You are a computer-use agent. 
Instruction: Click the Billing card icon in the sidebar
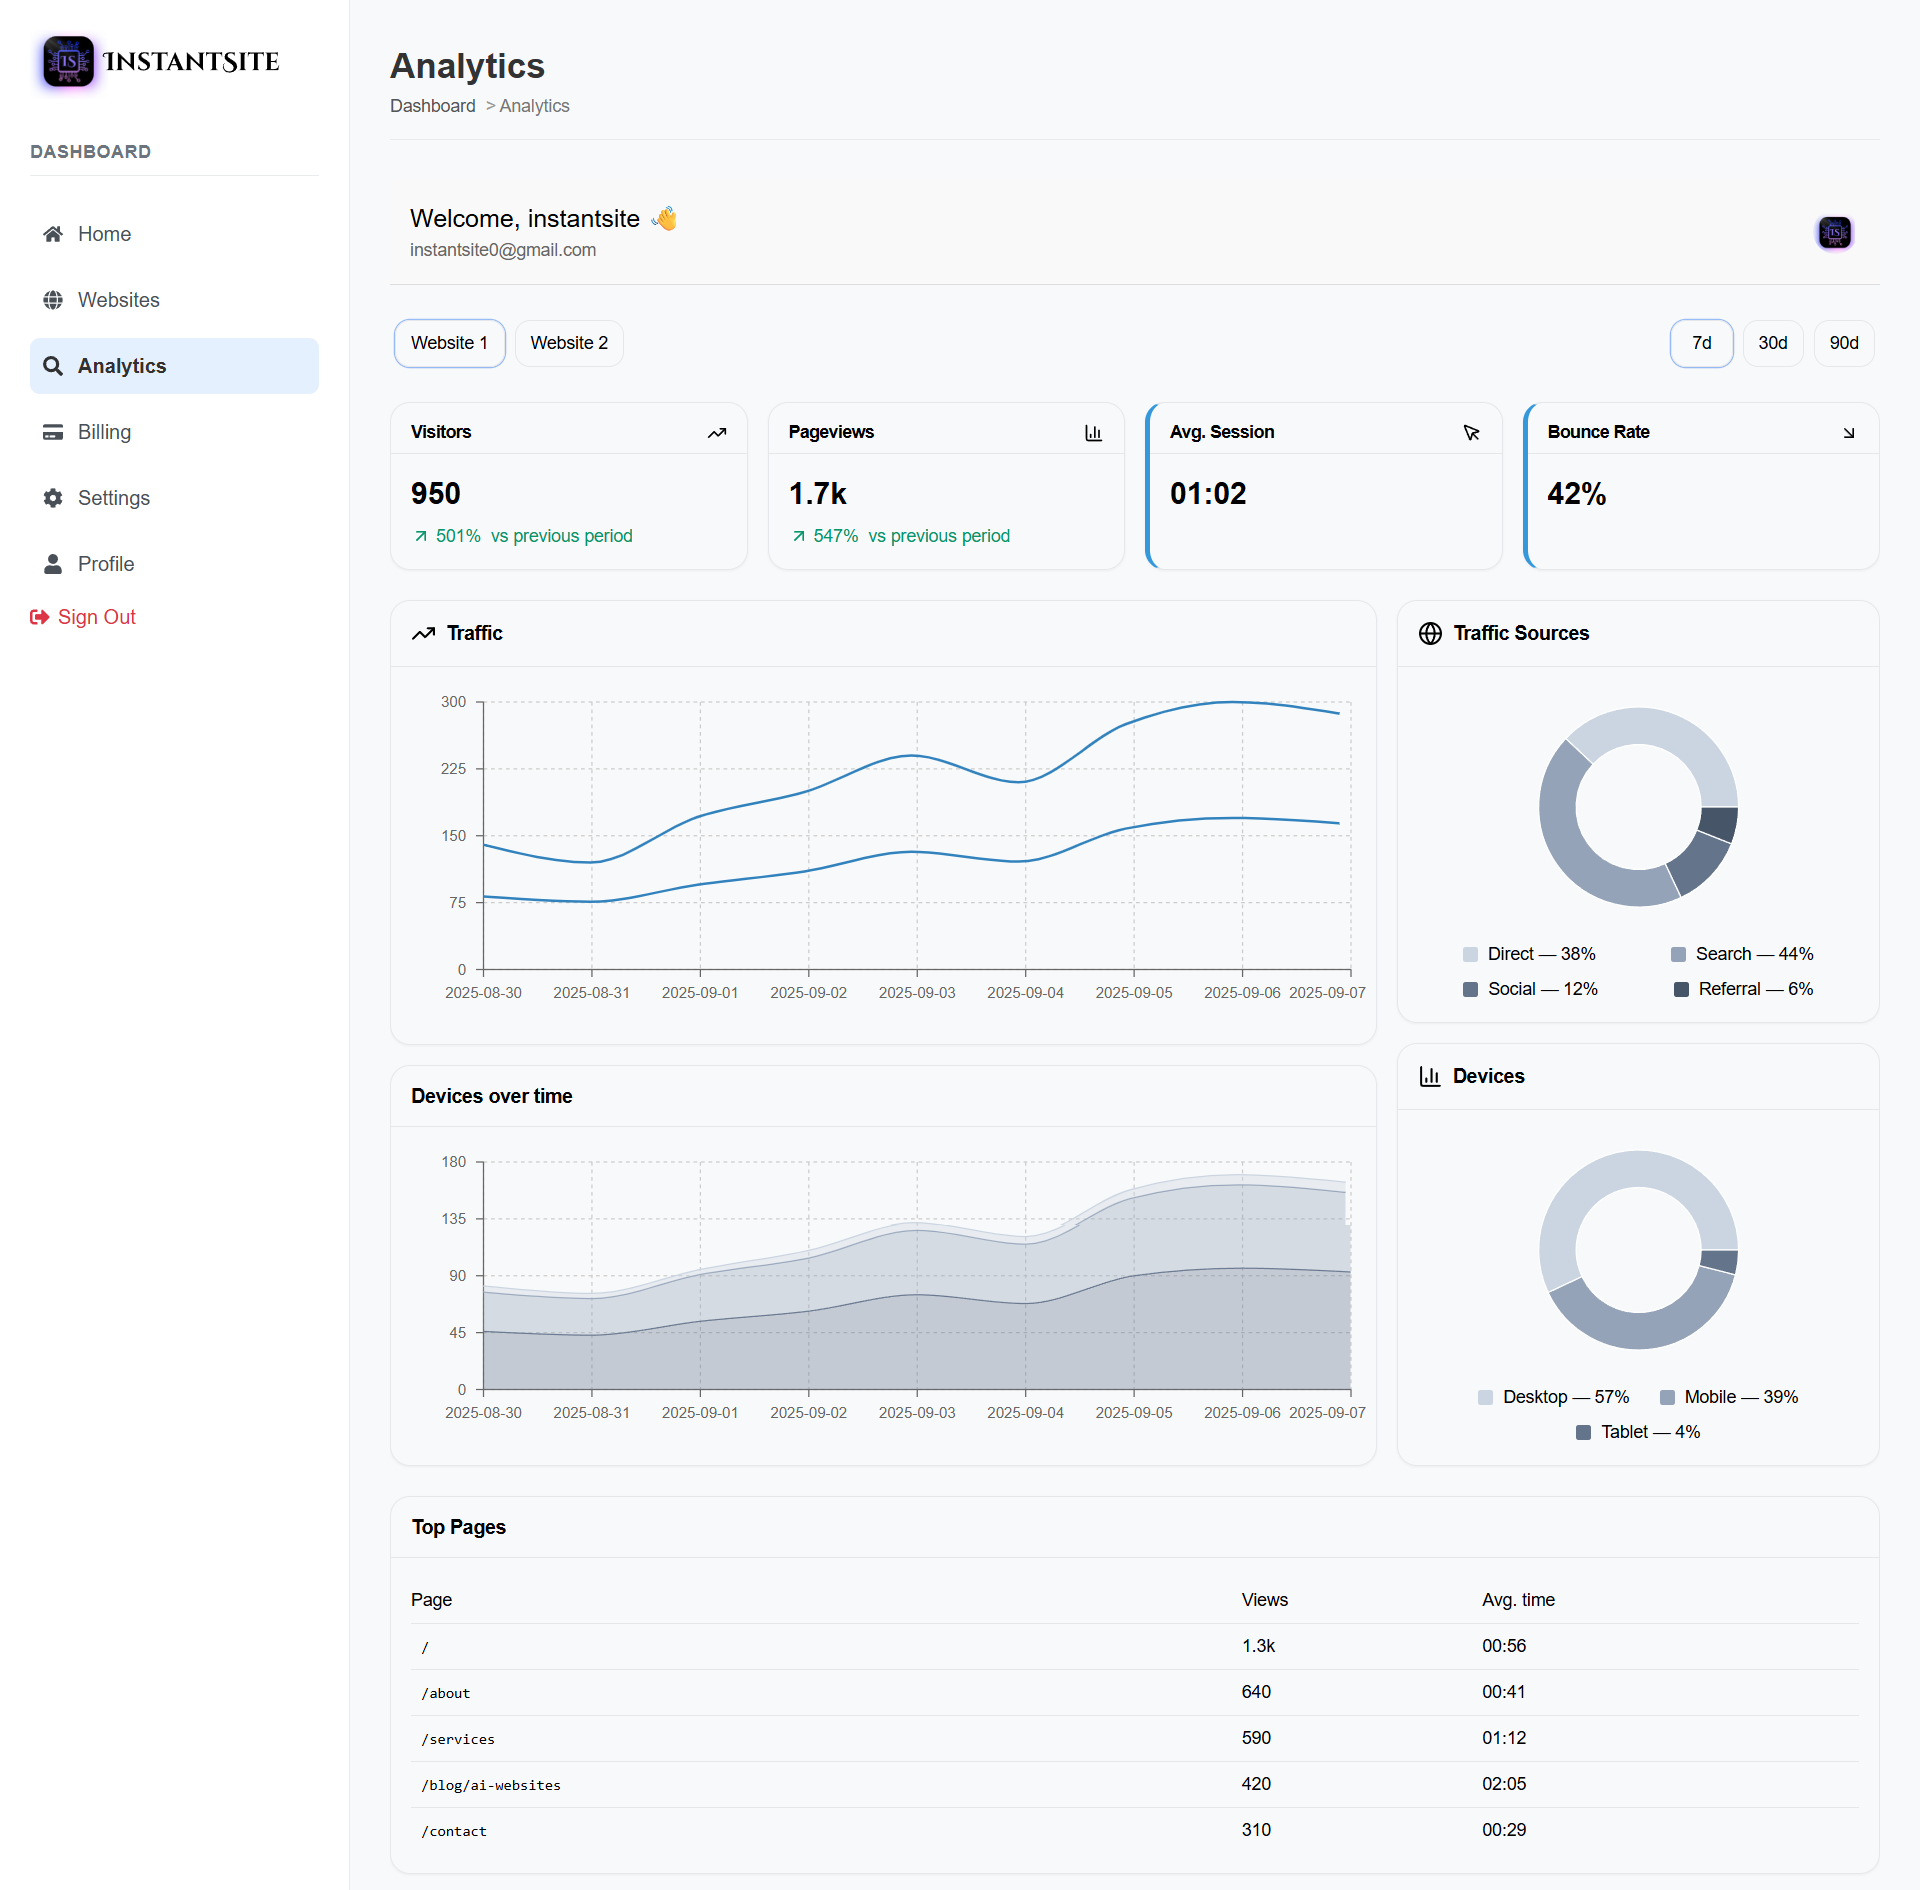tap(53, 432)
